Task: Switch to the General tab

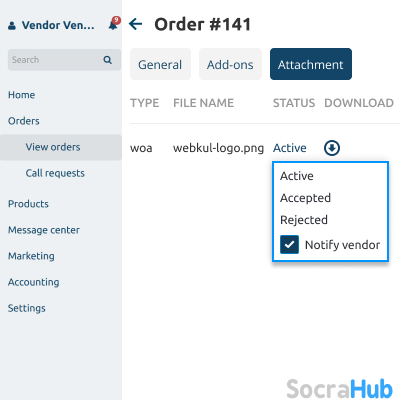Action: [160, 64]
